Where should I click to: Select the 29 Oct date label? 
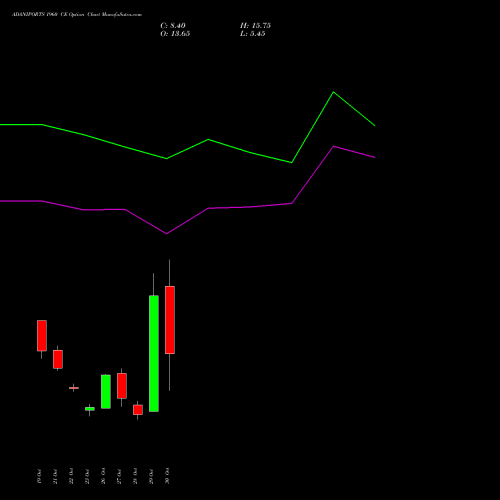click(151, 476)
